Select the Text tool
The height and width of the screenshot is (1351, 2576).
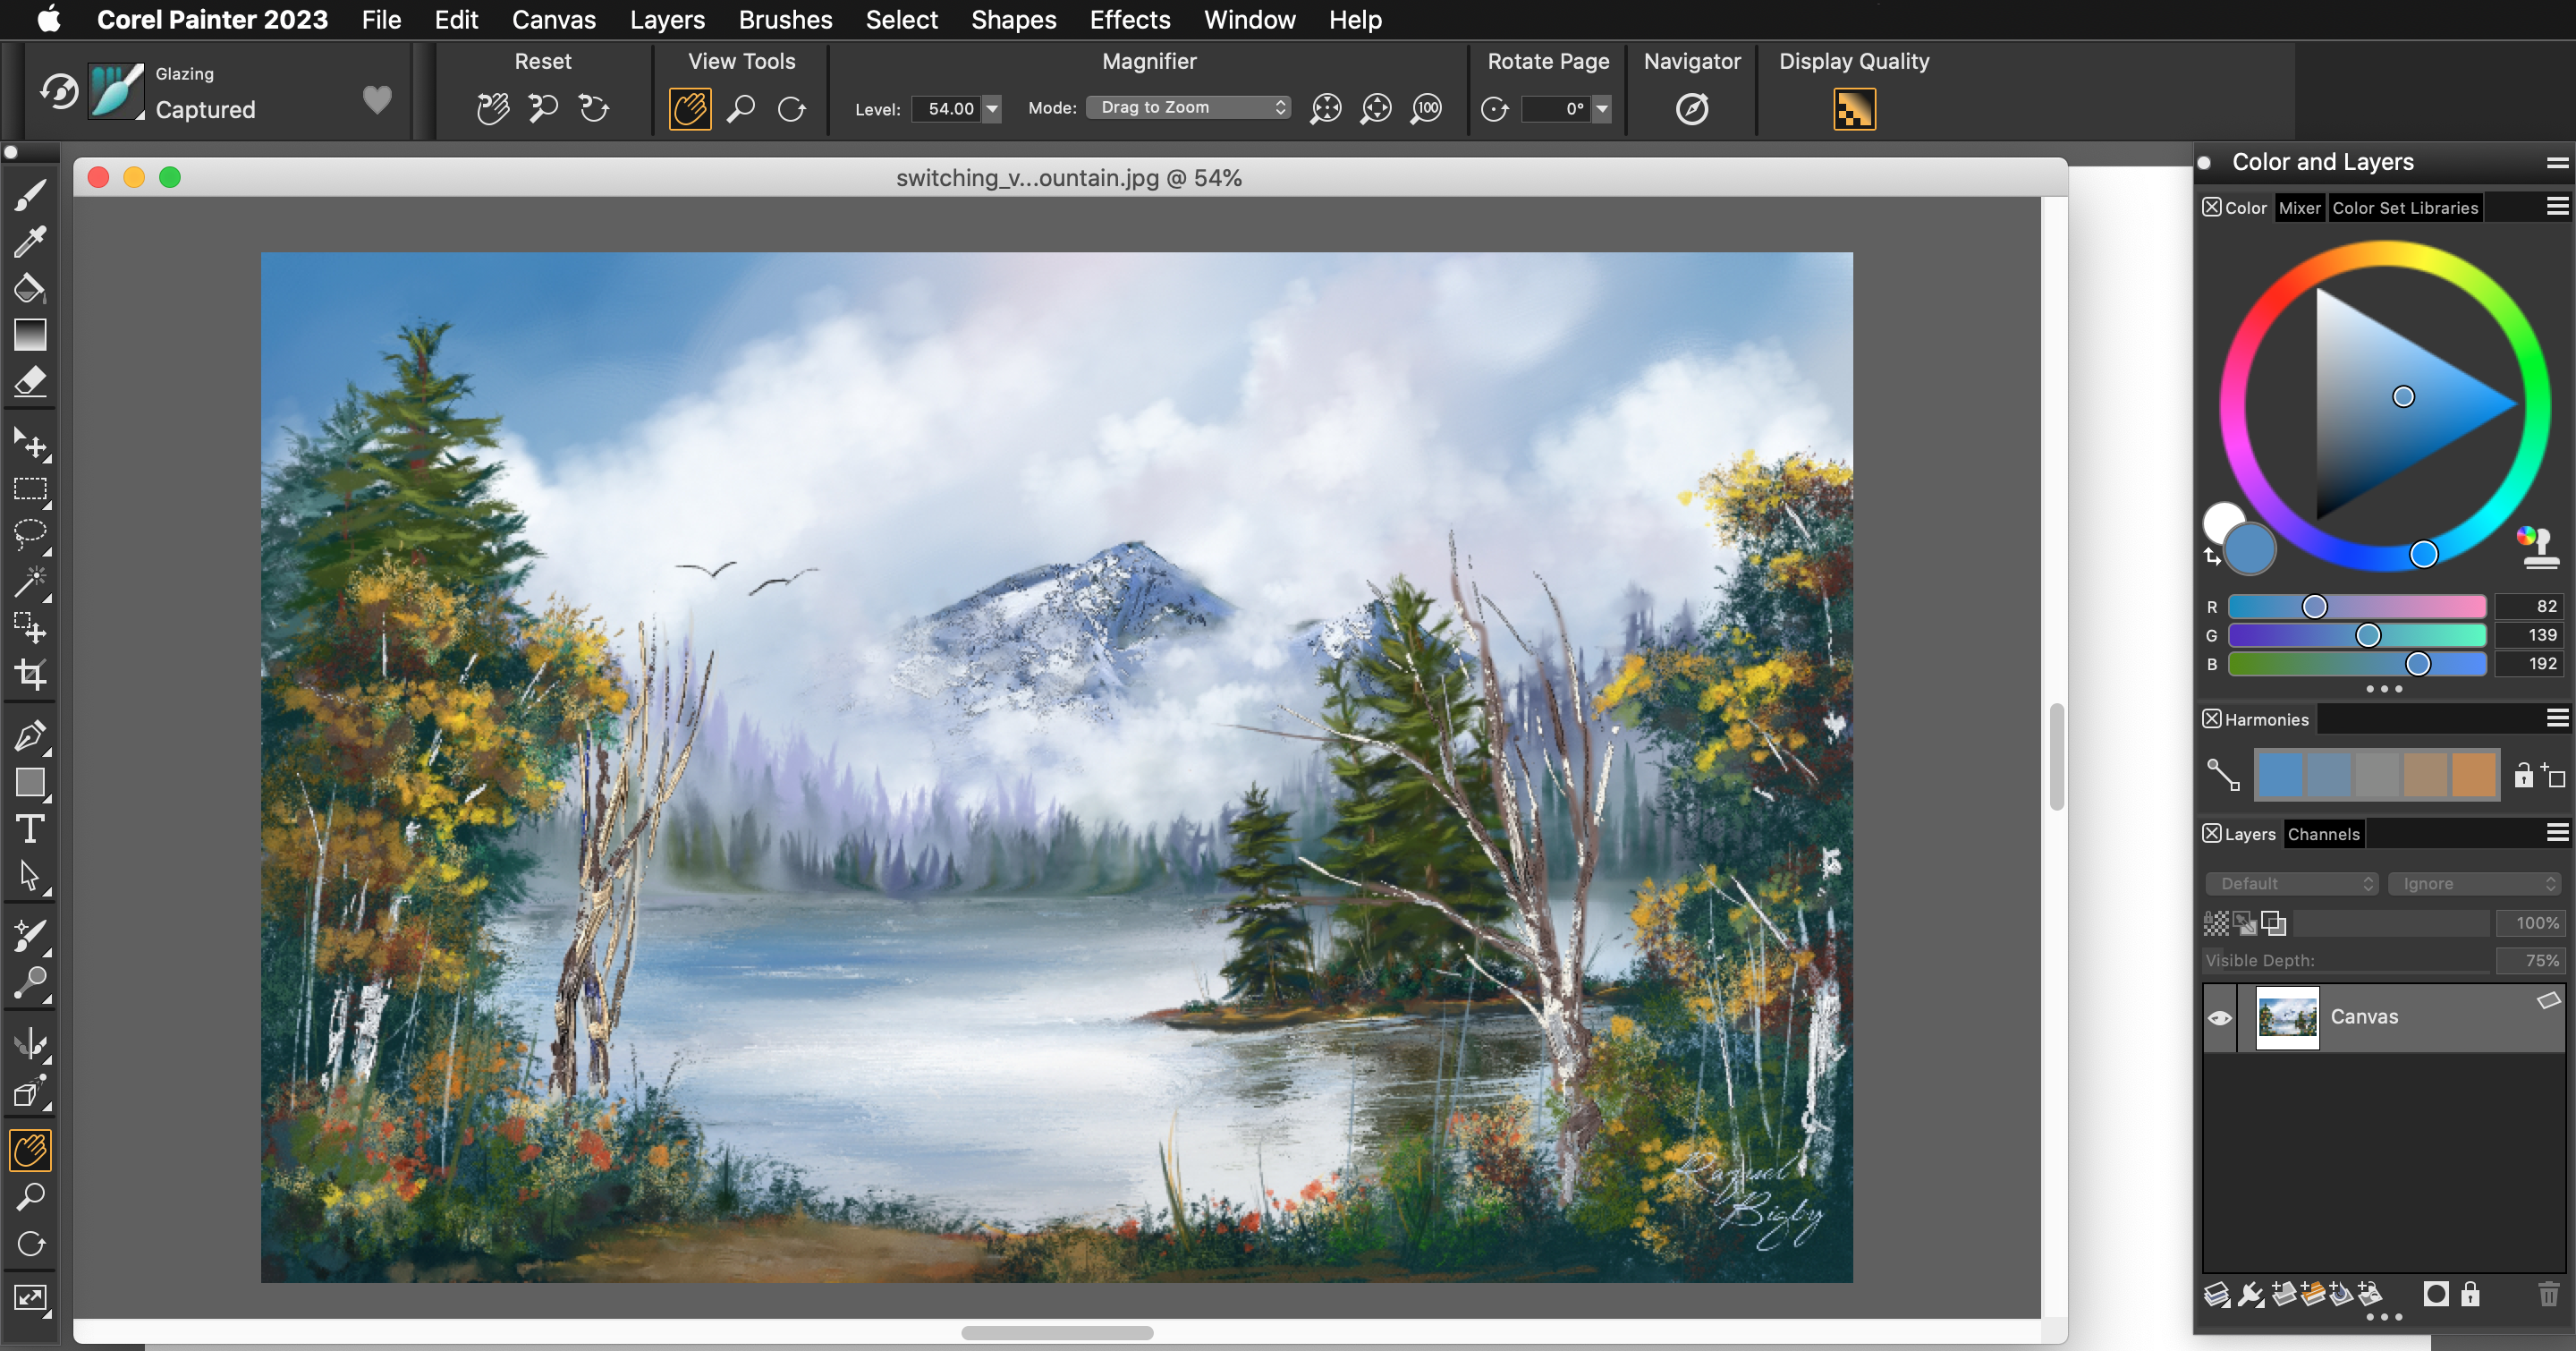pos(30,829)
